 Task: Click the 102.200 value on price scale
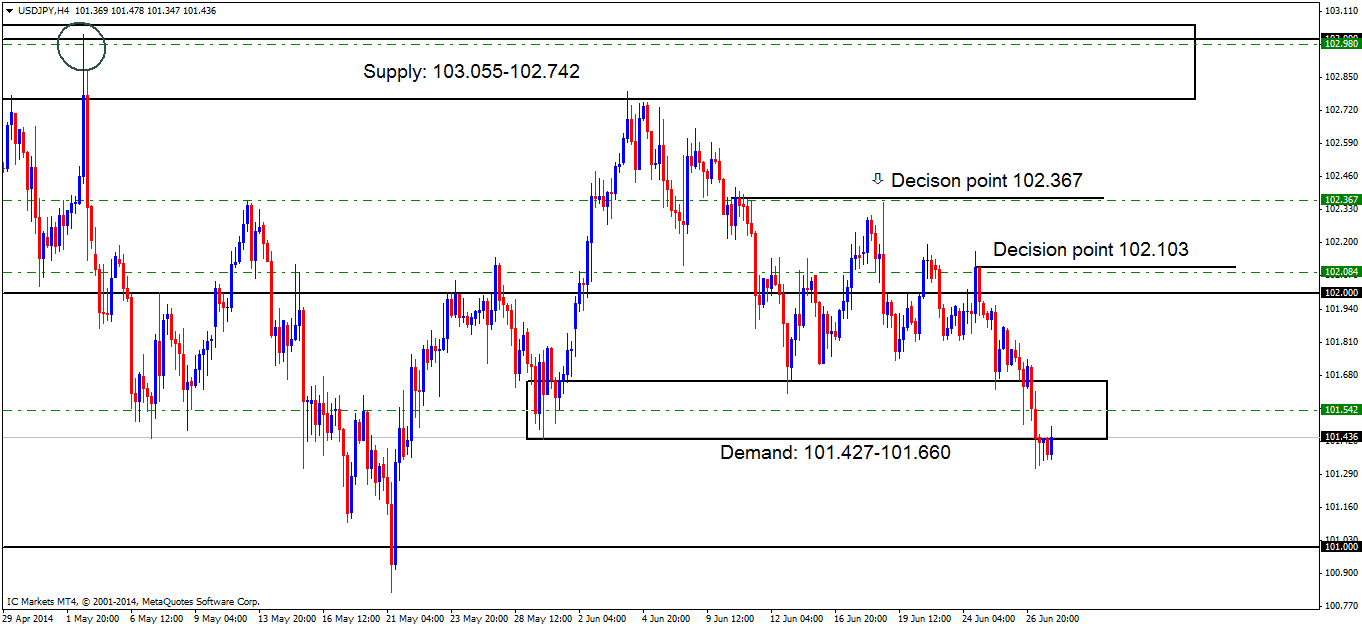(x=1340, y=241)
